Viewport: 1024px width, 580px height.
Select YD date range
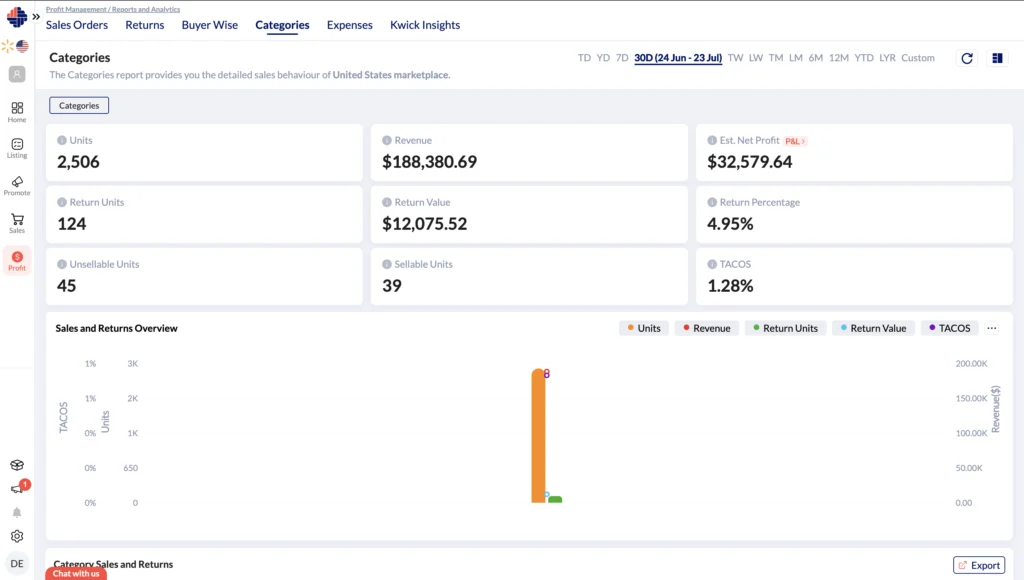click(603, 57)
